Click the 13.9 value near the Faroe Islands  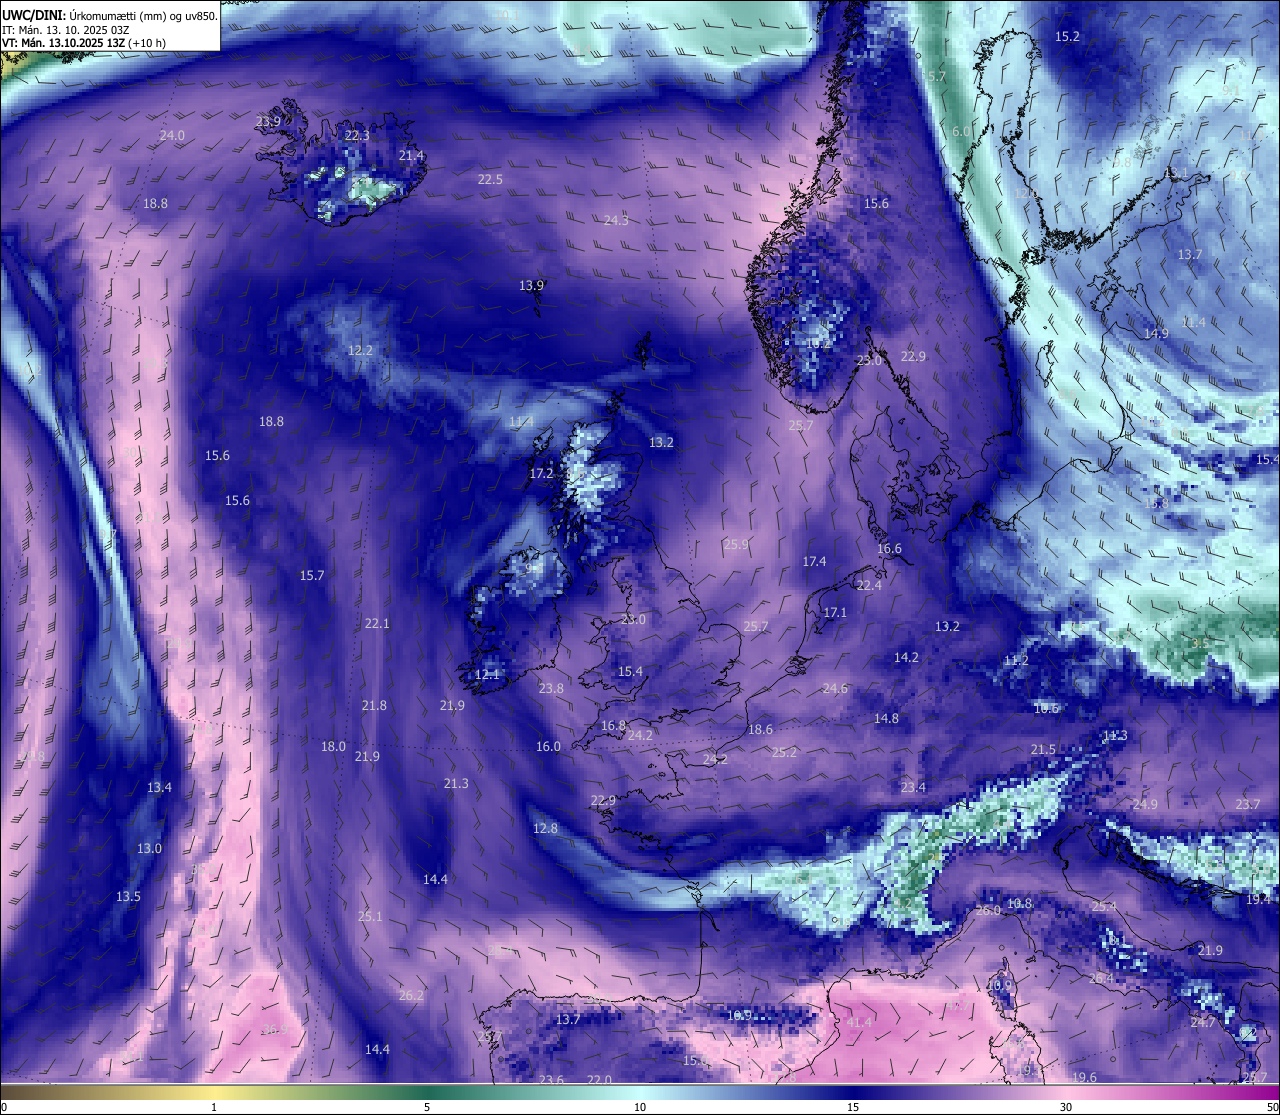(x=531, y=285)
